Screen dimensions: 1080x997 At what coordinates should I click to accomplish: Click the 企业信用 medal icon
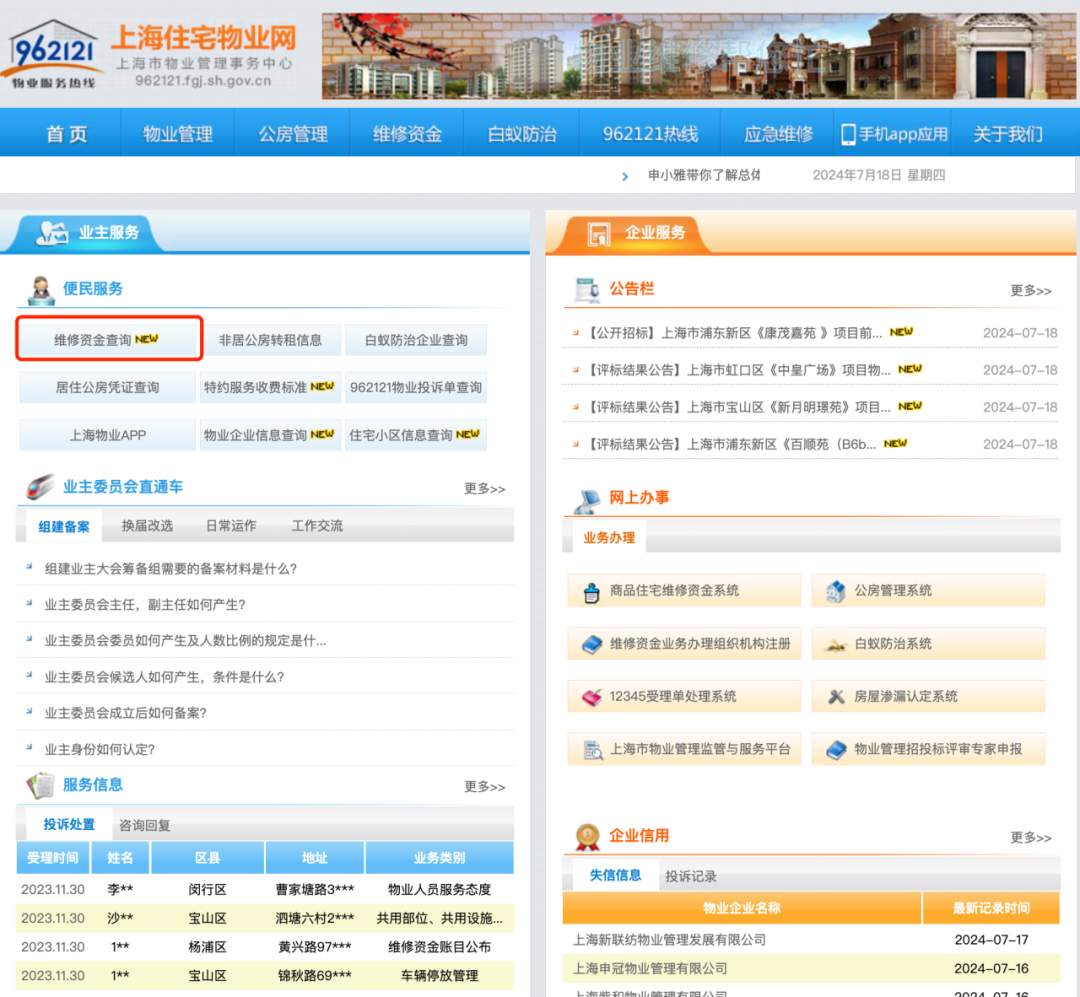588,837
